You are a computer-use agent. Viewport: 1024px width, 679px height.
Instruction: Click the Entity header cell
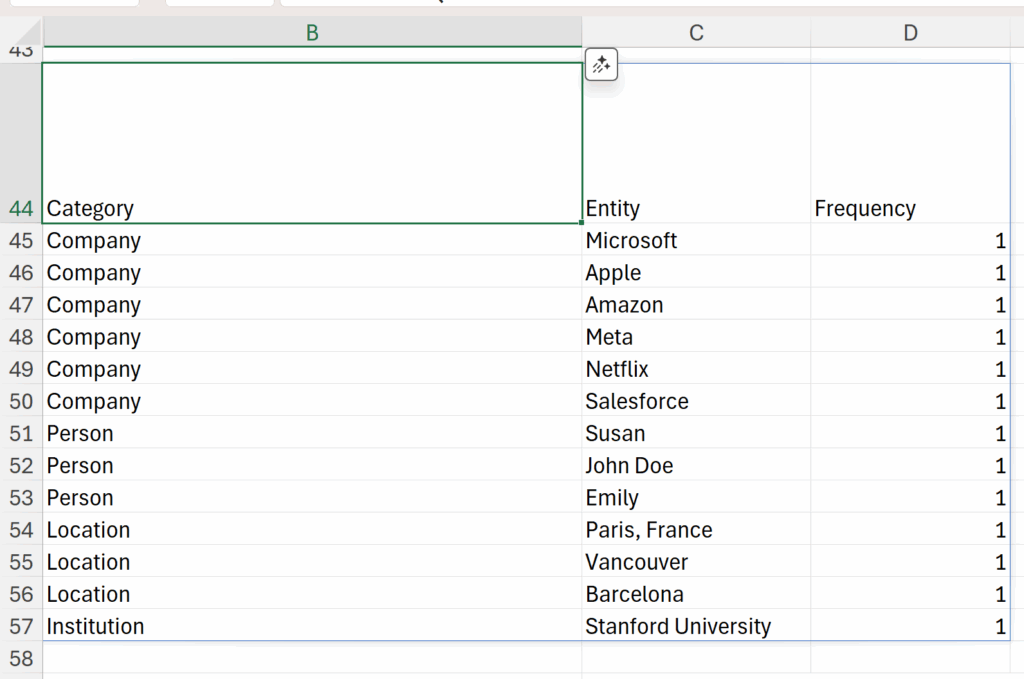(696, 208)
